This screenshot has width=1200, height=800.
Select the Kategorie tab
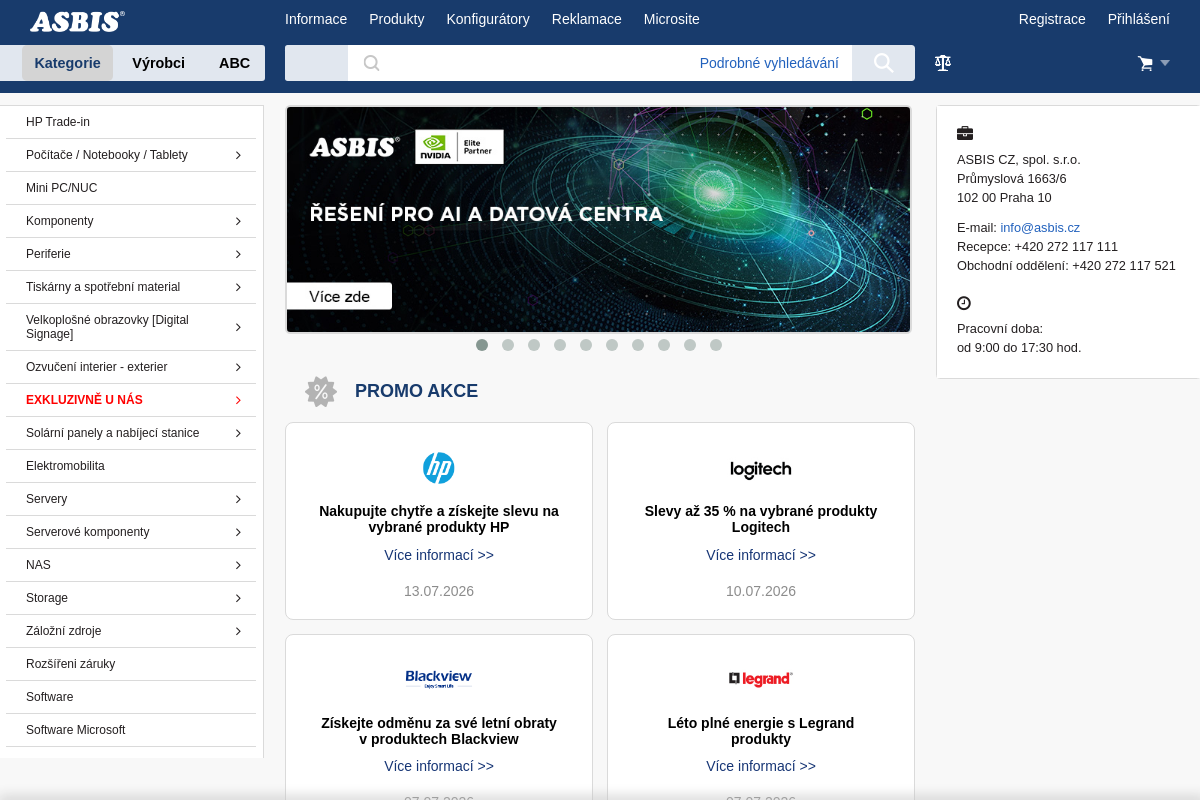(x=68, y=63)
